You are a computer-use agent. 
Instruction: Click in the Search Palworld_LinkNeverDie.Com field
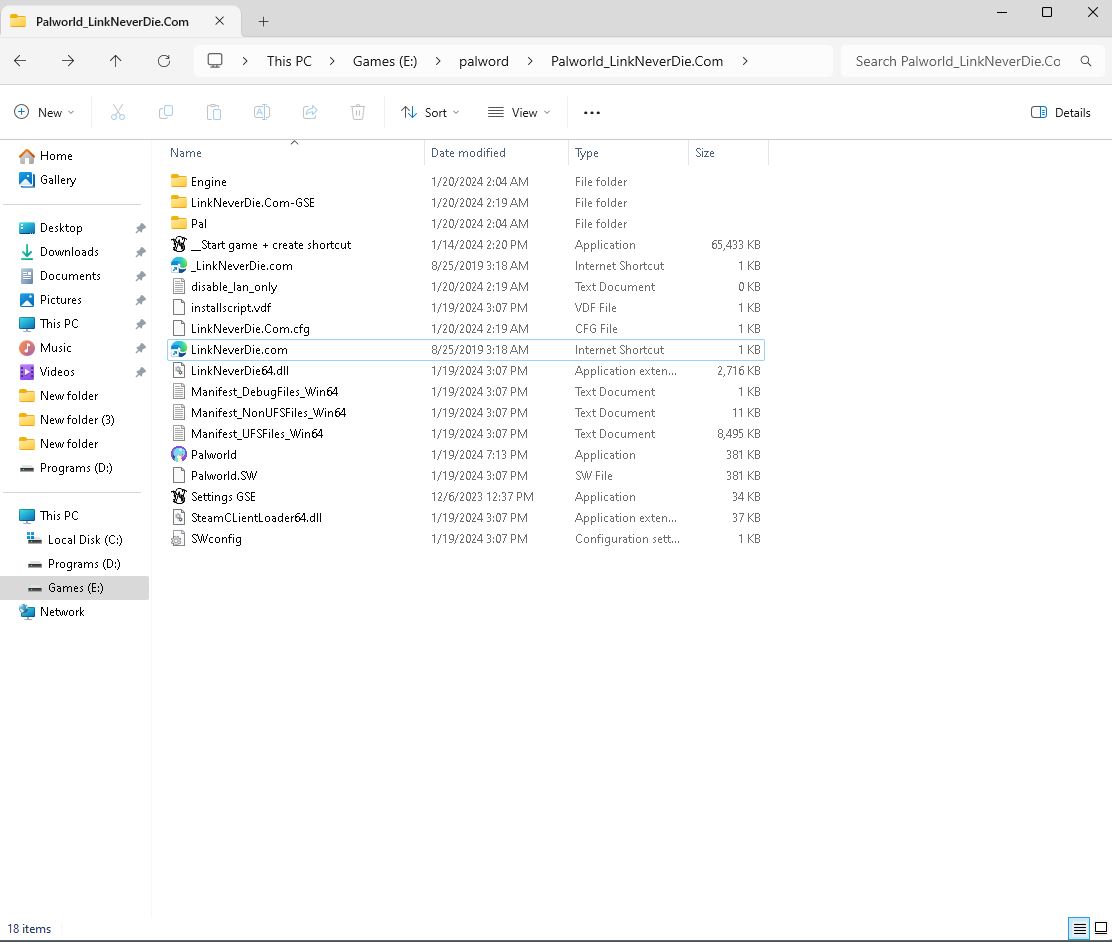(x=957, y=61)
